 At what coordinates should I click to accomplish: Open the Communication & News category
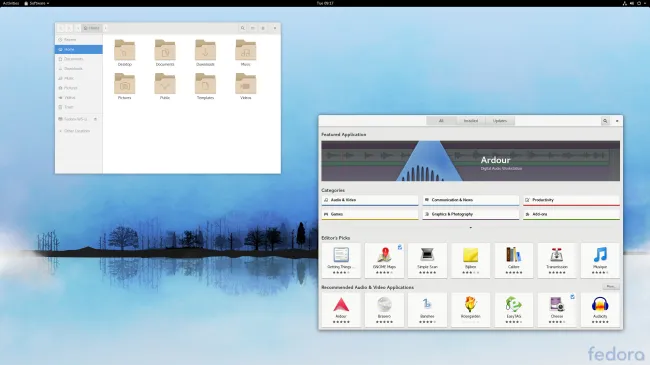(x=471, y=200)
